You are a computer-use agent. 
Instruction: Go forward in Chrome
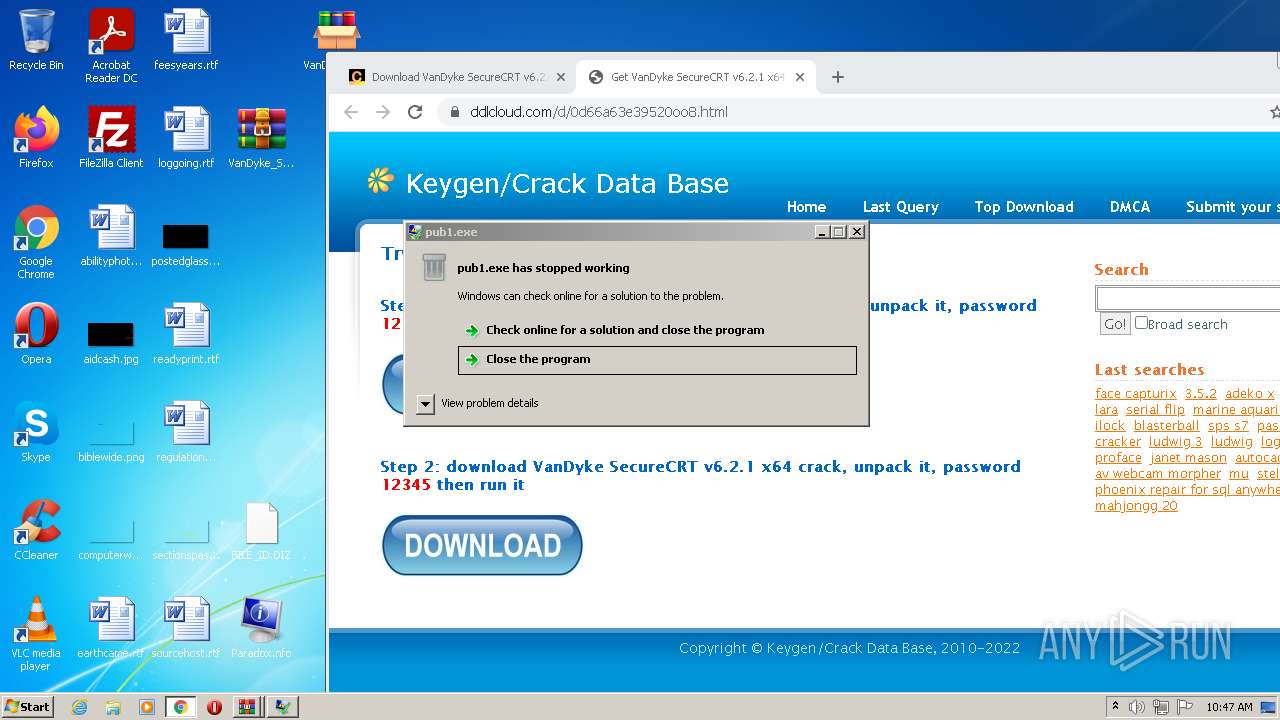pos(383,112)
